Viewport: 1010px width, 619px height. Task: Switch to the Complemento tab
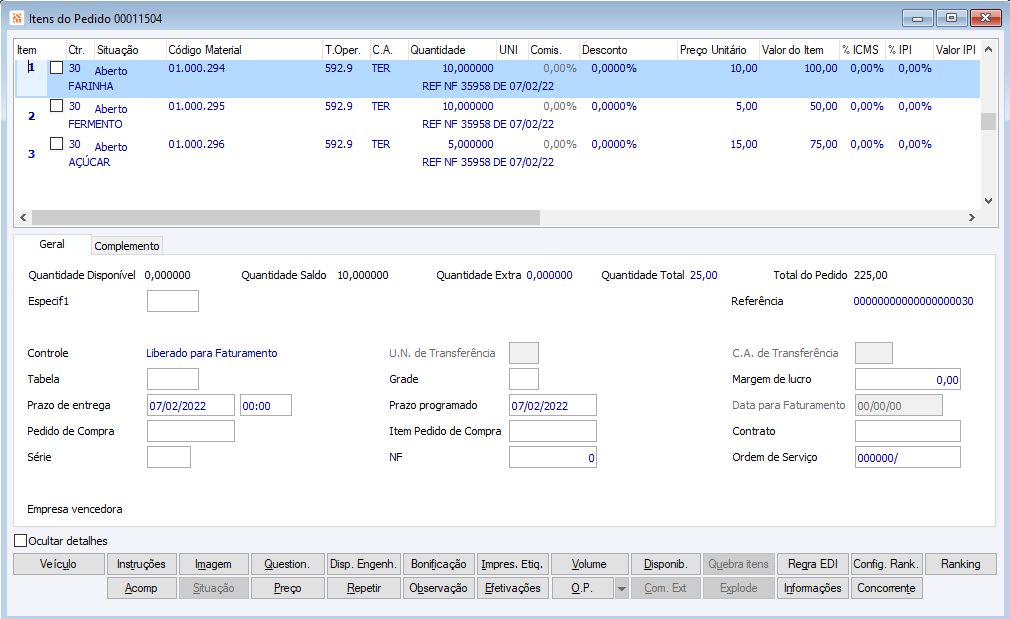tap(126, 246)
